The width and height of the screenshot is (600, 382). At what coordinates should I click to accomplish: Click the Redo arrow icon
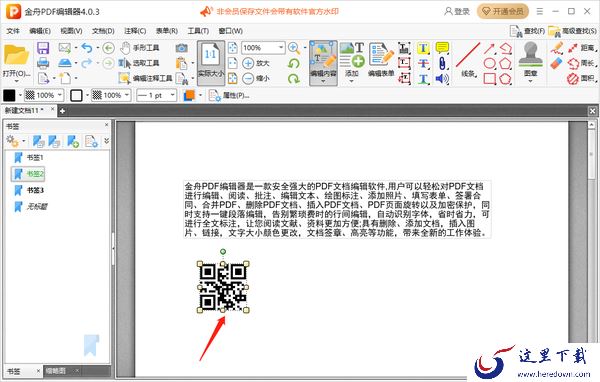point(87,63)
